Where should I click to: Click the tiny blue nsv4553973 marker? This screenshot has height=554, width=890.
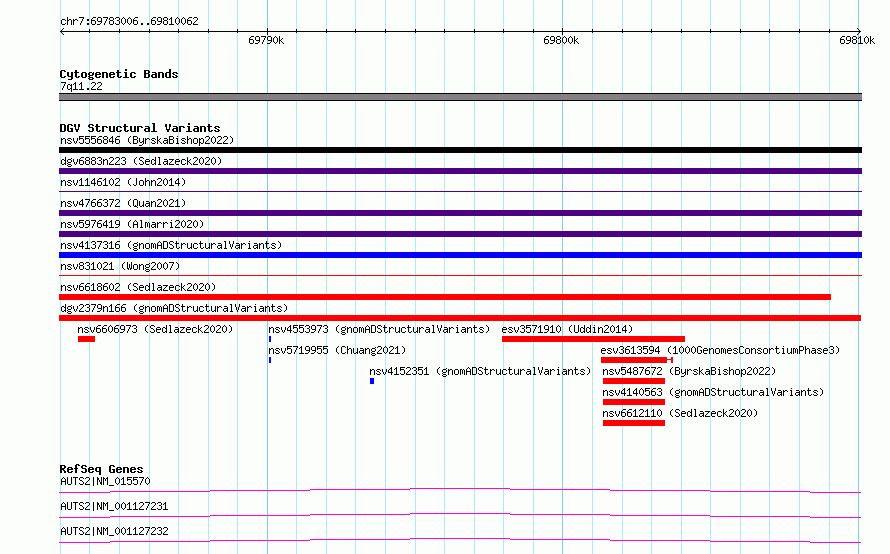pyautogui.click(x=270, y=339)
